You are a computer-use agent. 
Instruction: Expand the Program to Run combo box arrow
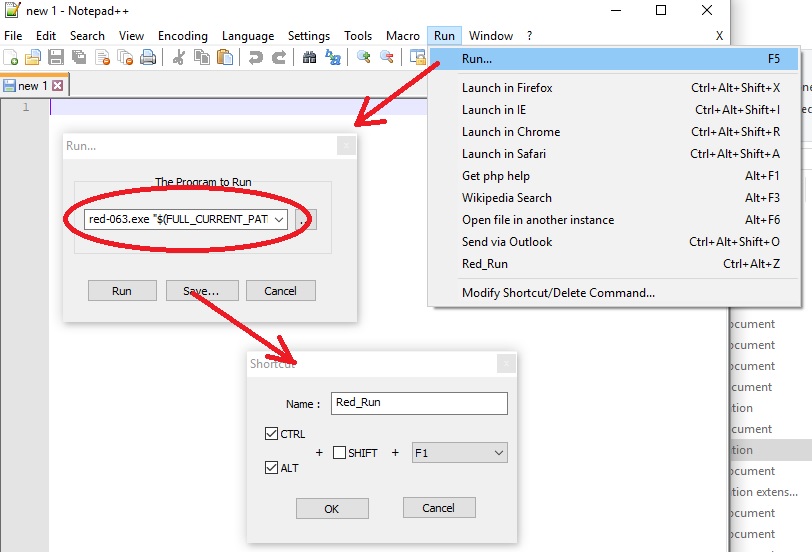(279, 220)
